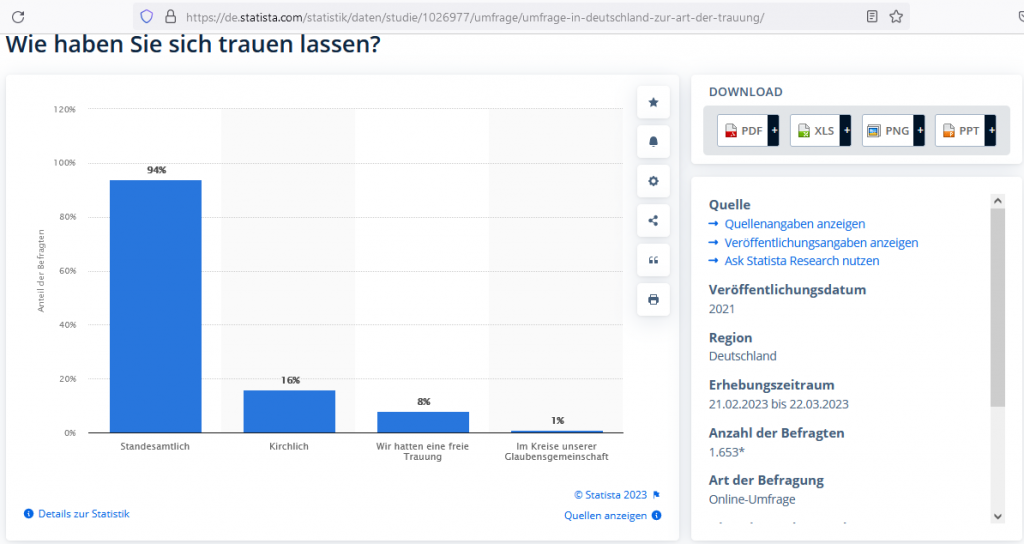Image resolution: width=1024 pixels, height=544 pixels.
Task: Open Details zur Statistik
Action: click(83, 513)
